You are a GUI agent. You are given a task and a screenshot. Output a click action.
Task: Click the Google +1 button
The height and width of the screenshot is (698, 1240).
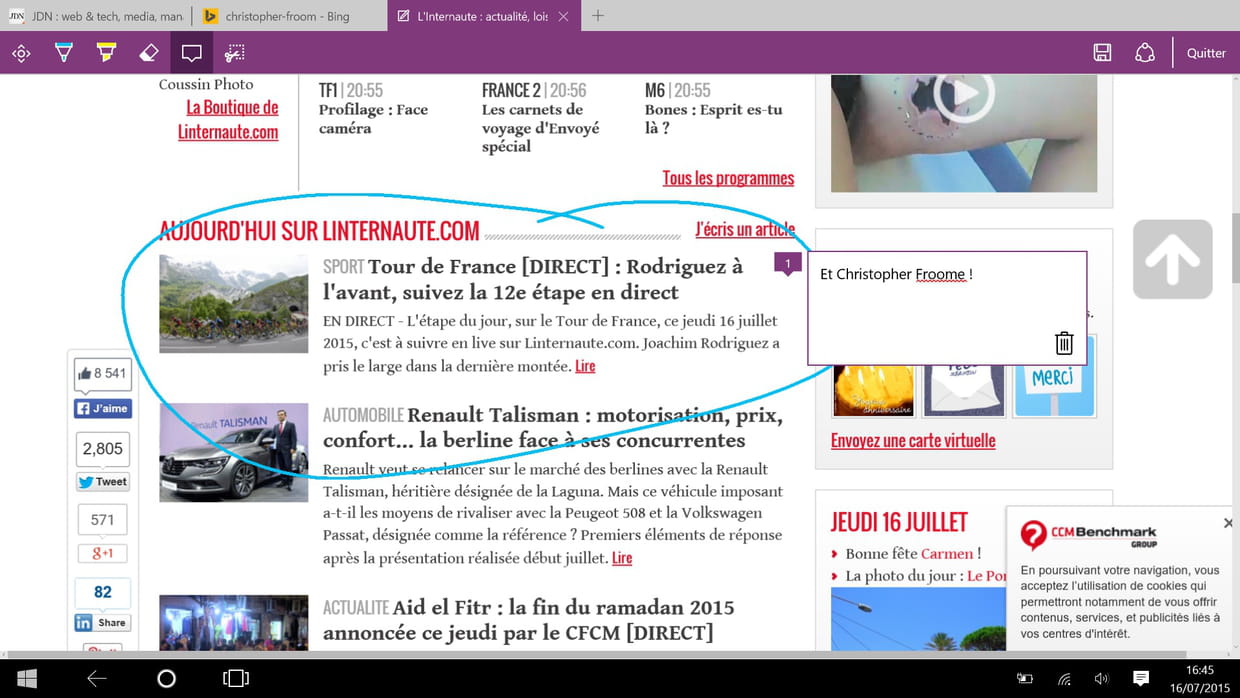coord(102,553)
